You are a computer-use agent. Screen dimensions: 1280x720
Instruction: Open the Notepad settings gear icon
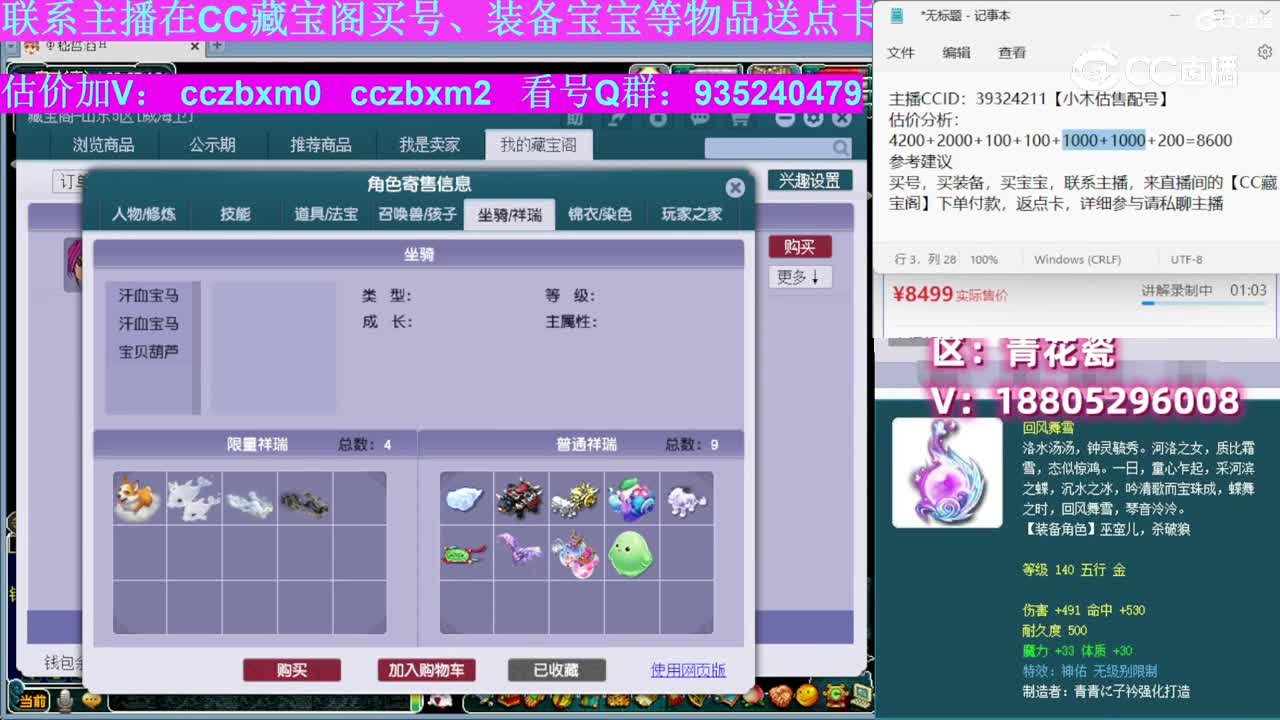[x=1265, y=52]
